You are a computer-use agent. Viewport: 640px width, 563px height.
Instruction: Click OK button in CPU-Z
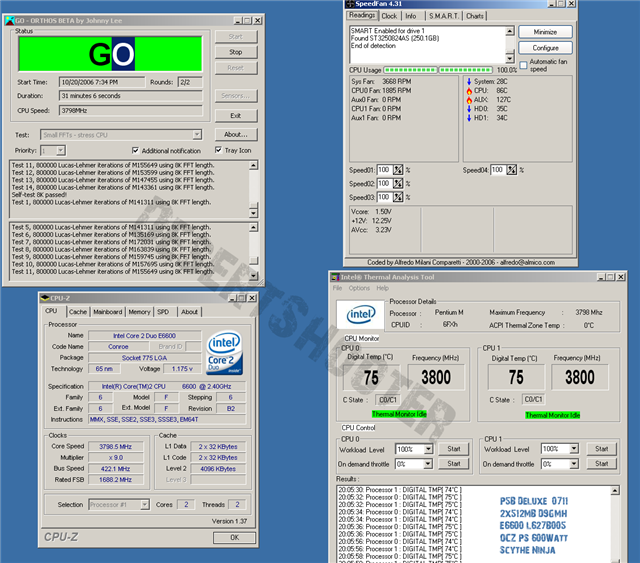click(x=235, y=537)
